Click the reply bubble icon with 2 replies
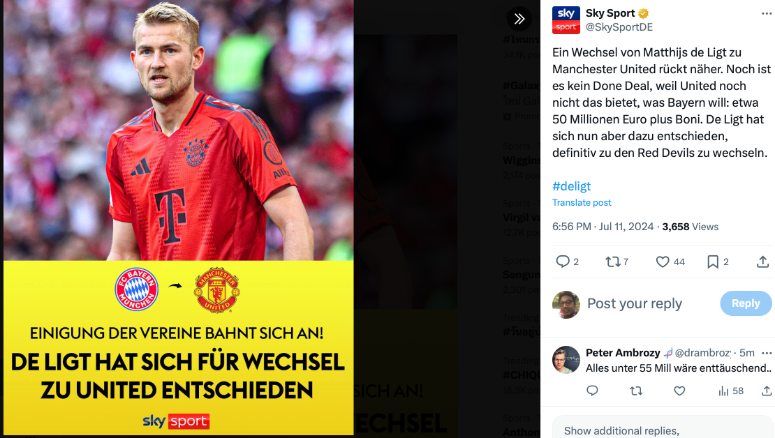The width and height of the screenshot is (775, 438). tap(567, 262)
